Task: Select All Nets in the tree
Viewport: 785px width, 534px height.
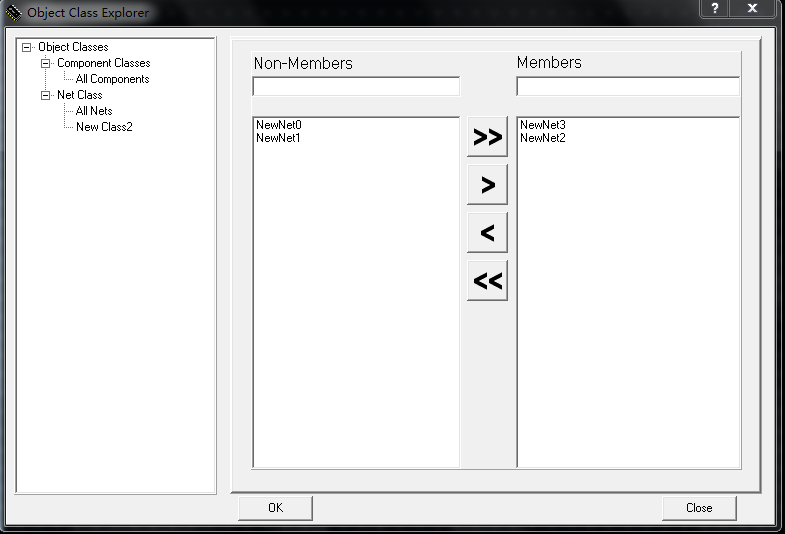Action: 94,111
